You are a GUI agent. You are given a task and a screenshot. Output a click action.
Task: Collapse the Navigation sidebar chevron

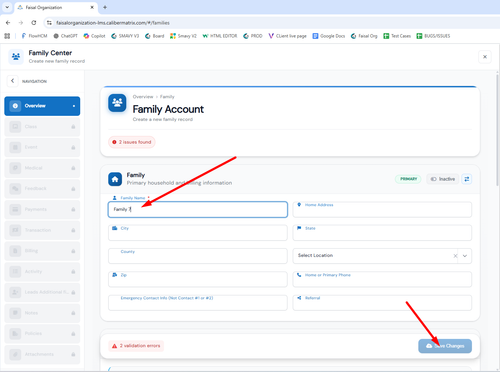point(13,81)
